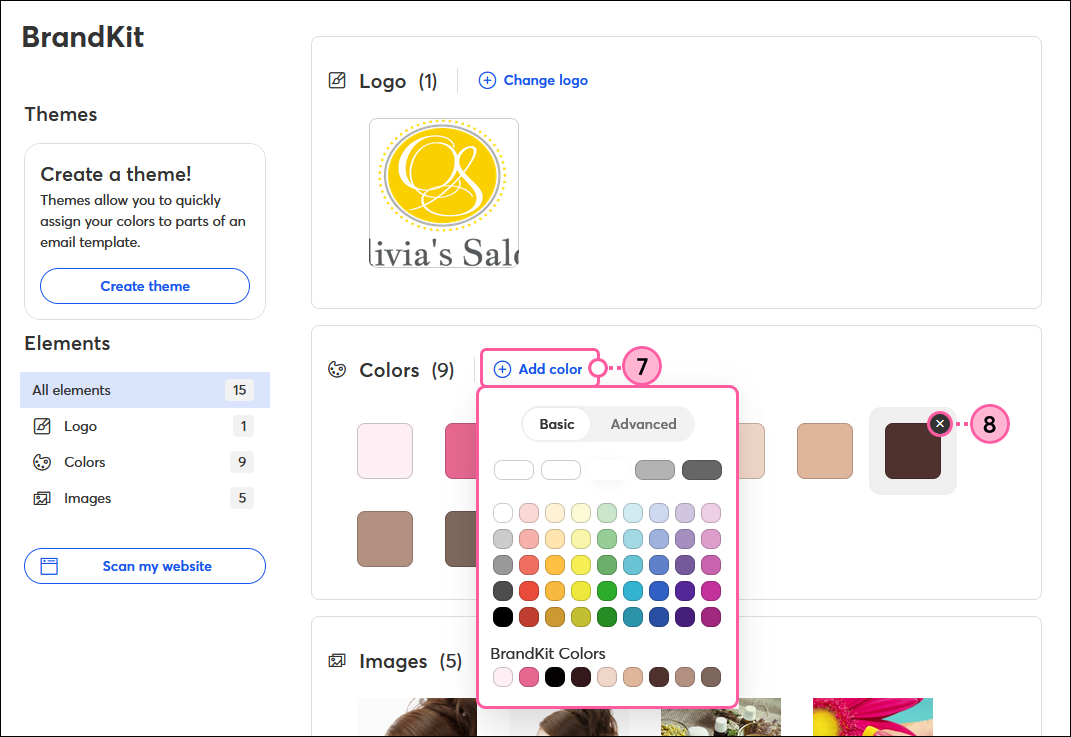The height and width of the screenshot is (737, 1071).
Task: Select Images in Elements list
Action: [145, 498]
